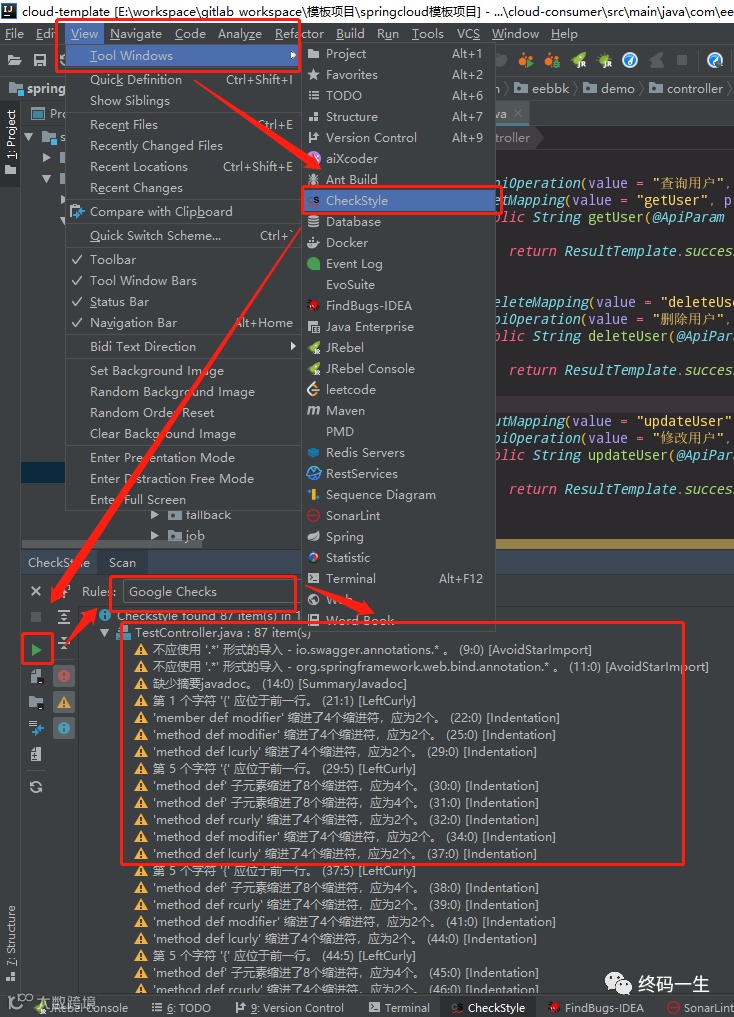
Task: Open FindBugs-IDEA tool window entry
Action: tap(398, 305)
